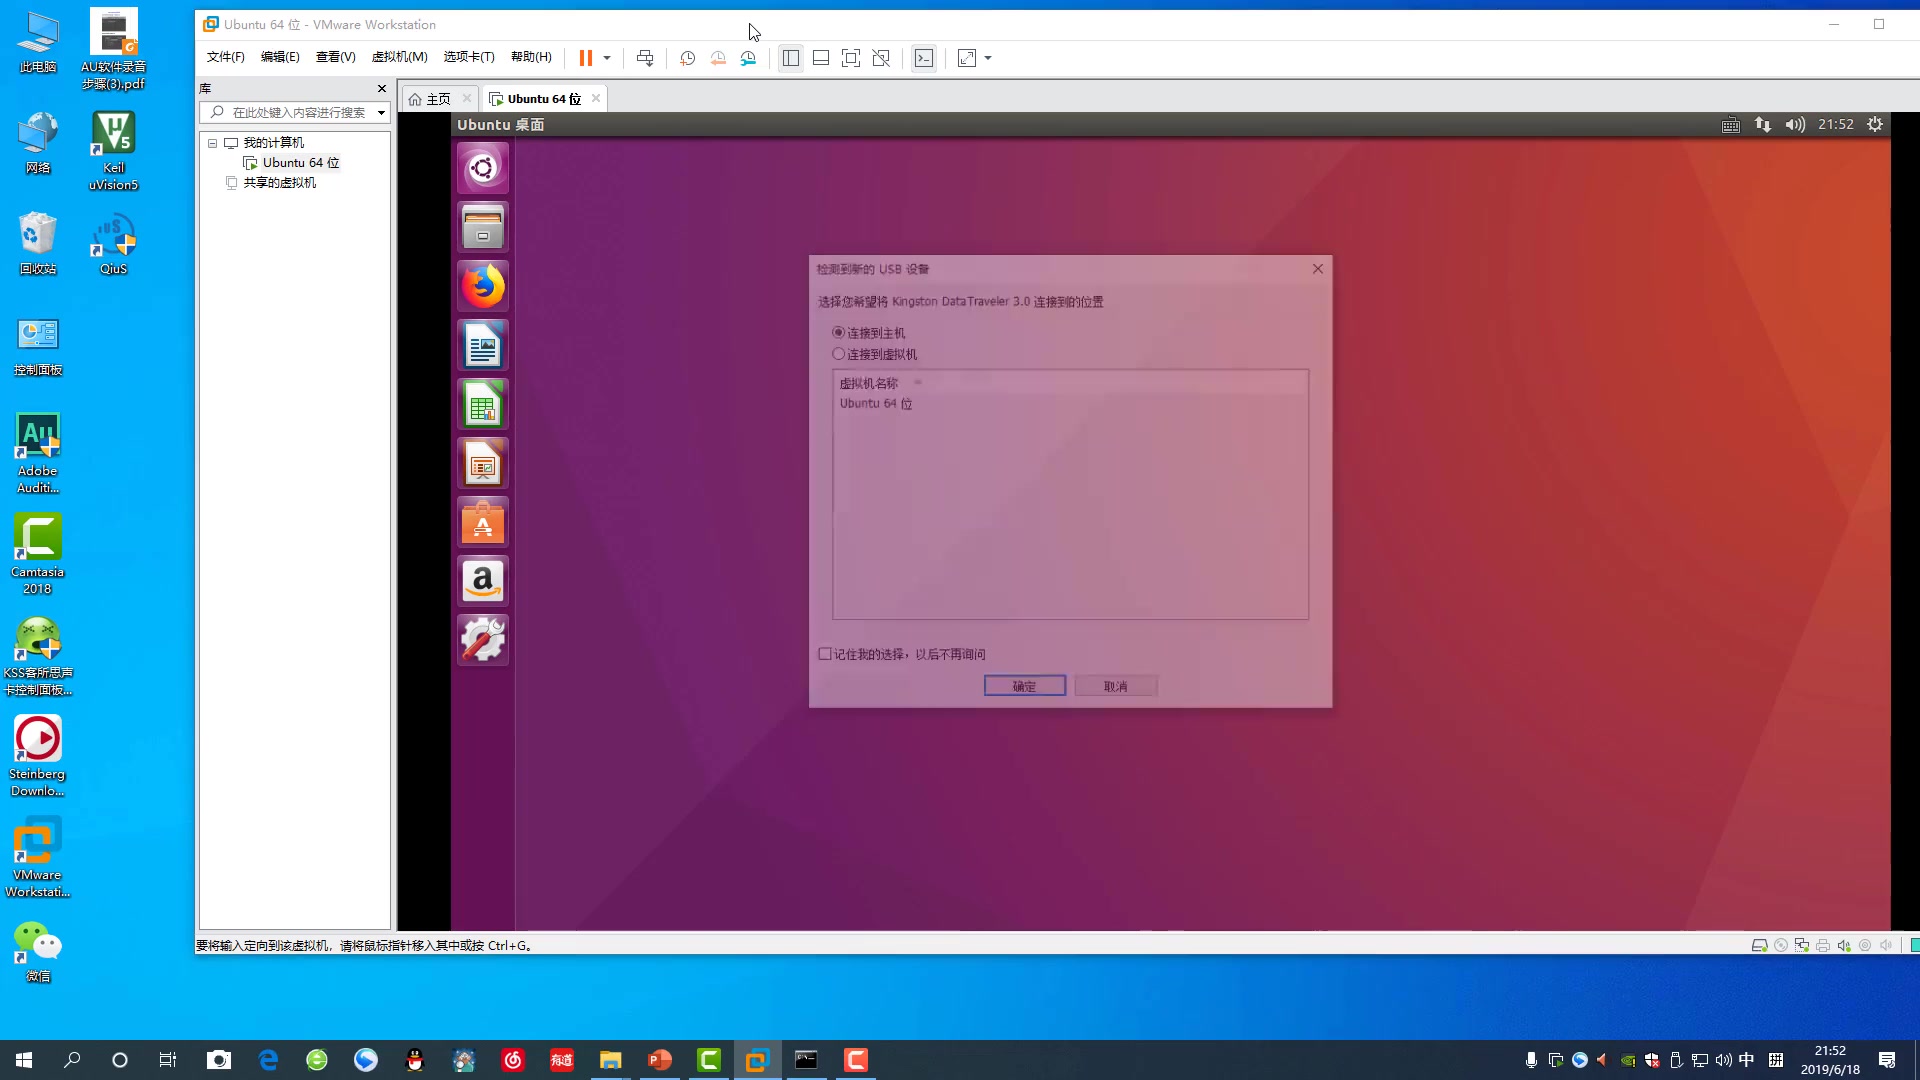Click the console view toolbar icon
Image resolution: width=1920 pixels, height=1080 pixels.
coord(924,58)
